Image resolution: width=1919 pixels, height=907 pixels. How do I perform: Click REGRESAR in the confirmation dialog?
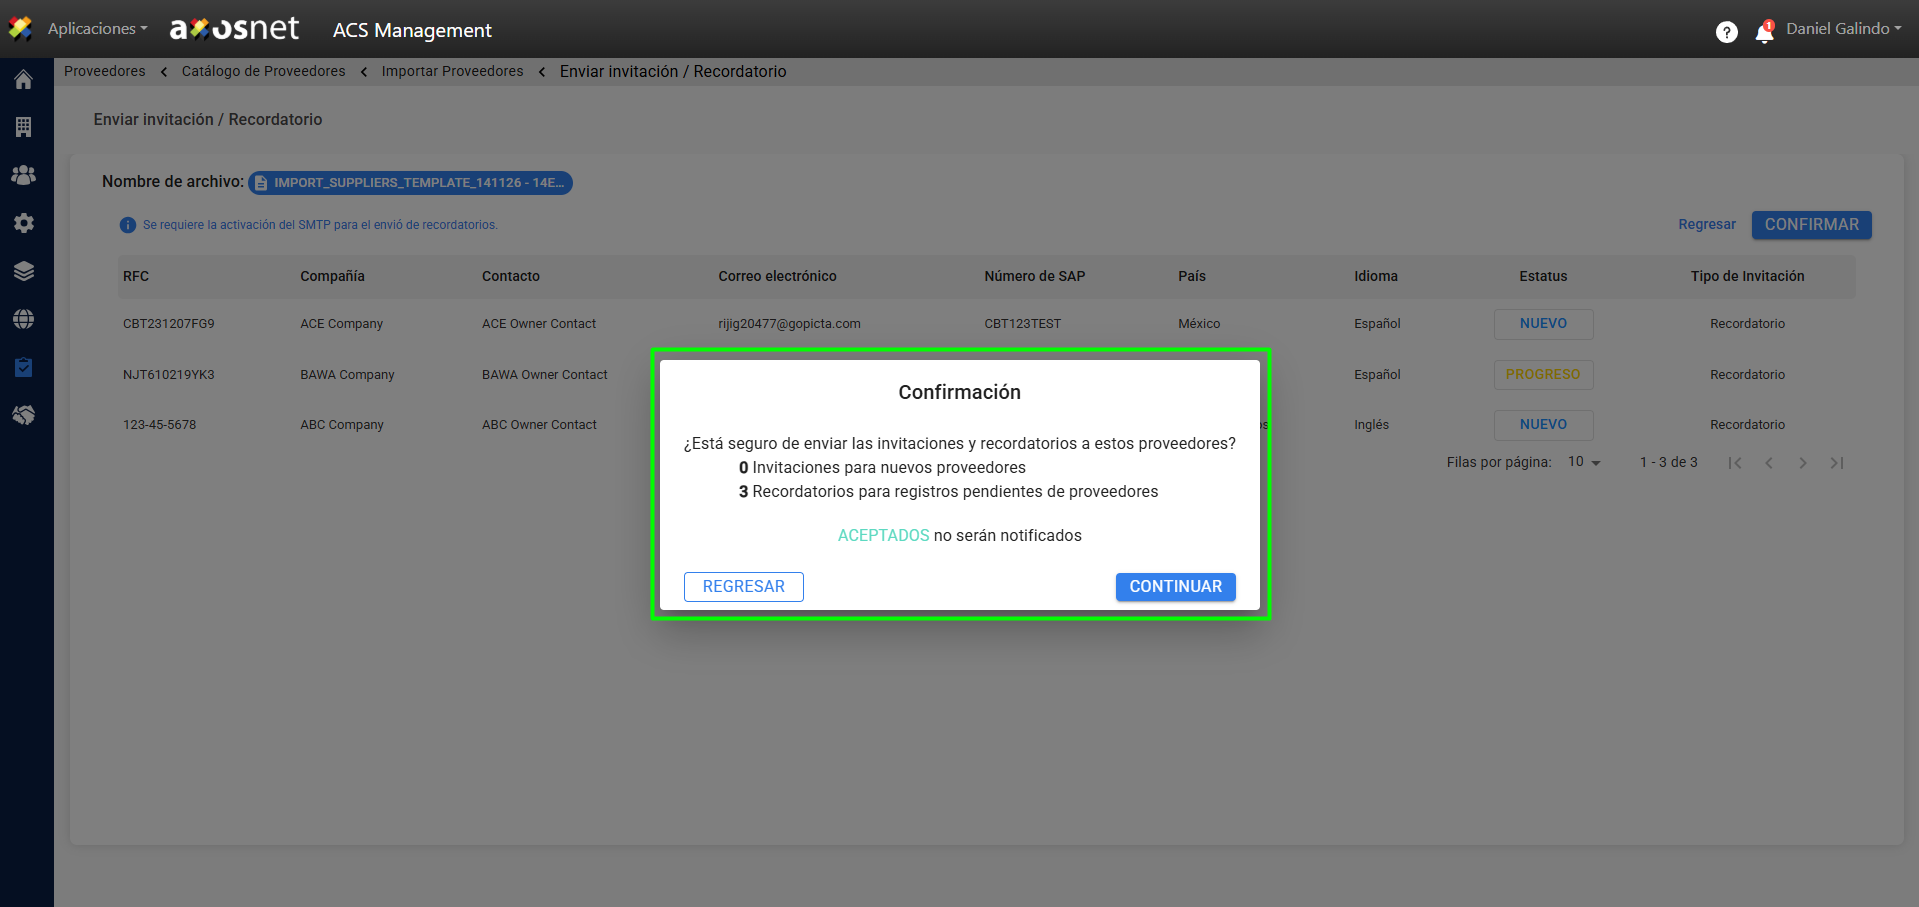pos(743,587)
